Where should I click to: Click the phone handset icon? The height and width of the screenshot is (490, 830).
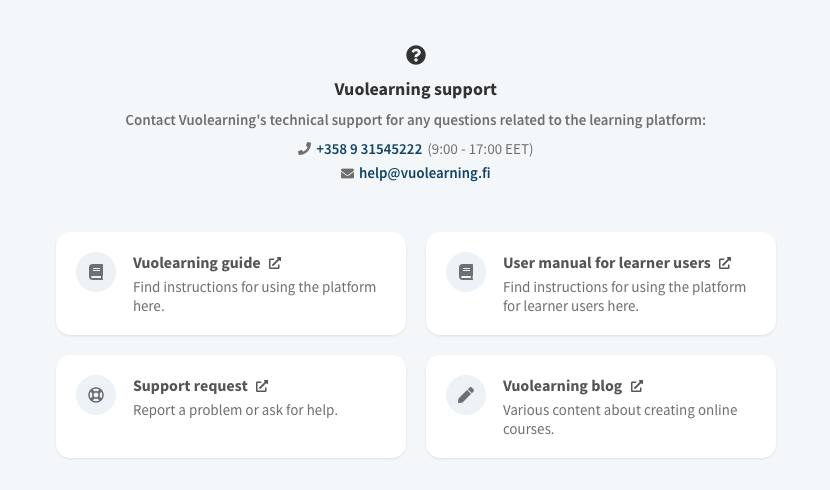[x=304, y=149]
